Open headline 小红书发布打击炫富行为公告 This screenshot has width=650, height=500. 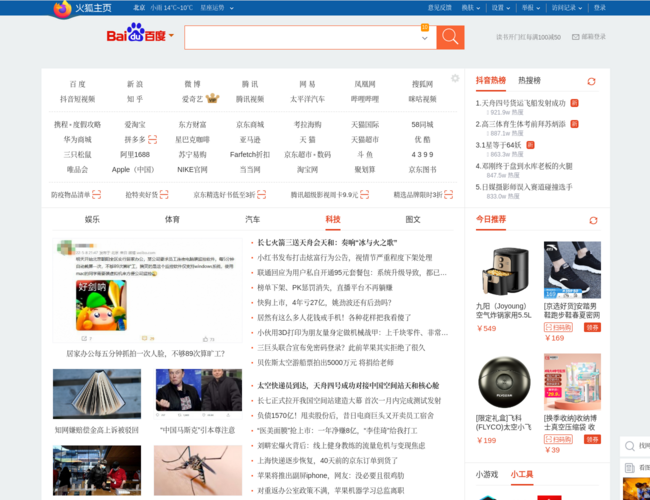[345, 258]
